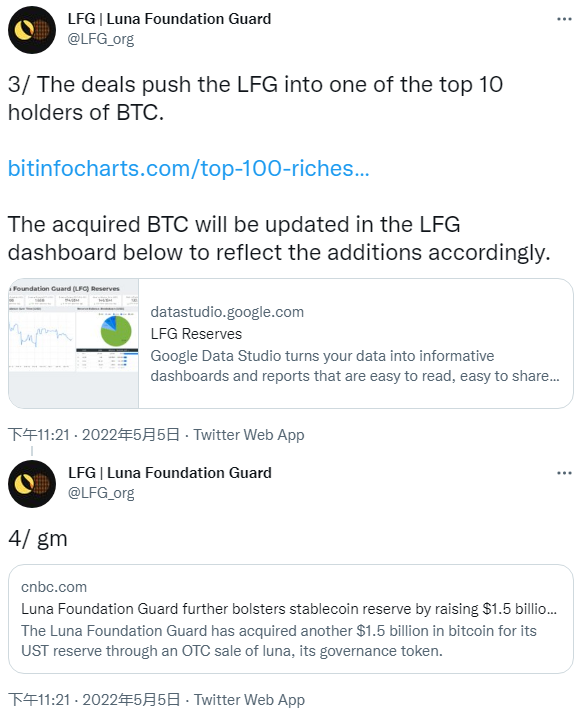This screenshot has height=715, width=585.
Task: Click the display name on first tweet
Action: coord(169,19)
